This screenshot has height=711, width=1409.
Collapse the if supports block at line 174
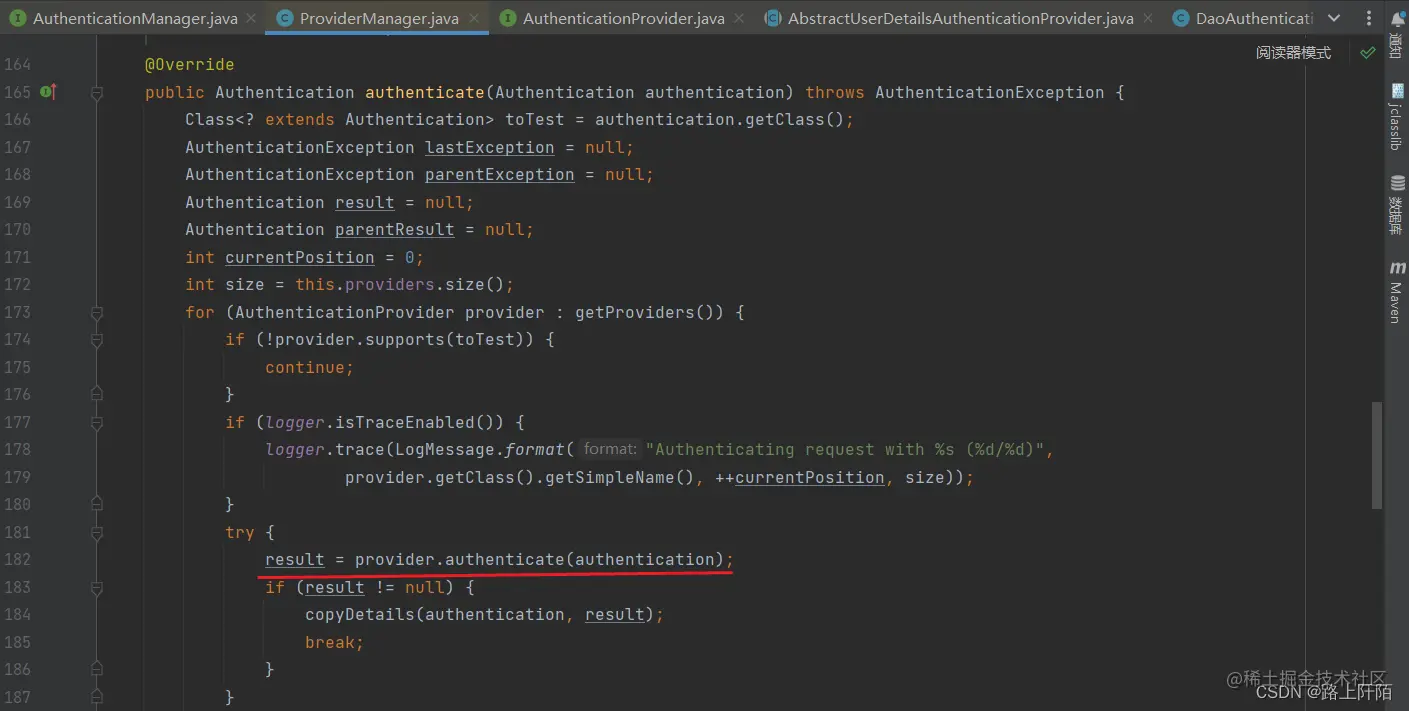coord(97,340)
